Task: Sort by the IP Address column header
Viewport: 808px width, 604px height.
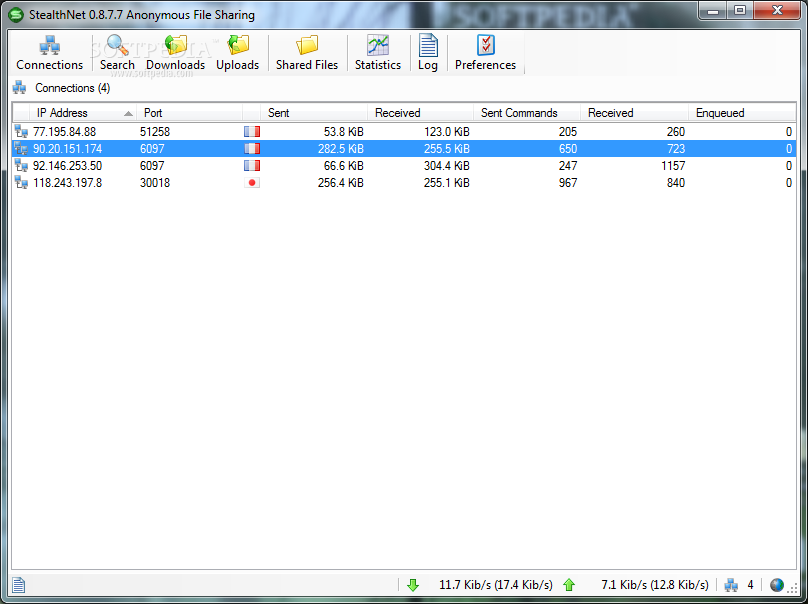Action: (x=82, y=113)
